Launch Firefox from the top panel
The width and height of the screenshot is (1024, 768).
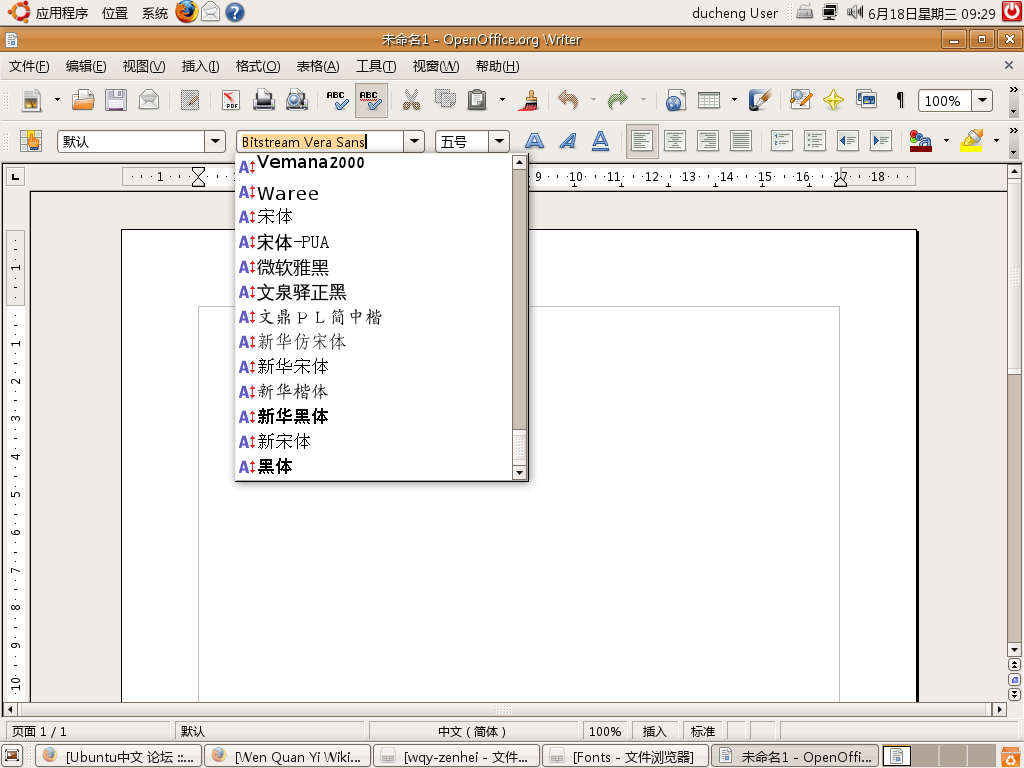pyautogui.click(x=187, y=12)
